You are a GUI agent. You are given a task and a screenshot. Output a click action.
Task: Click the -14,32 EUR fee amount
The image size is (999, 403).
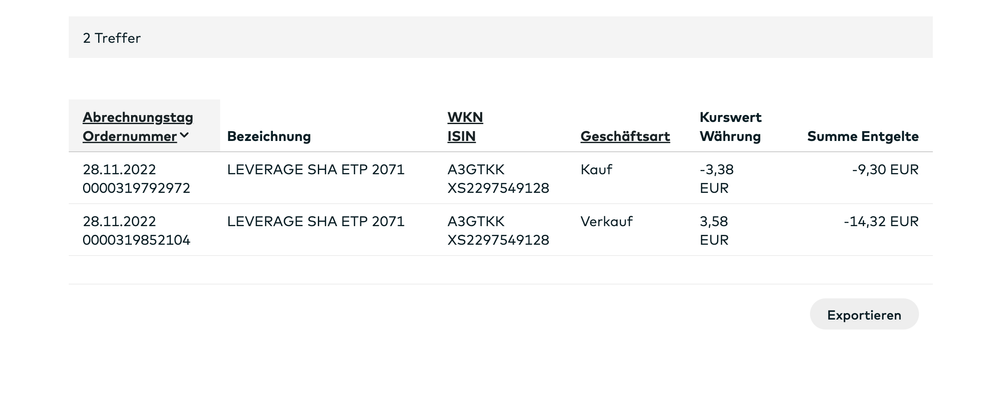click(881, 221)
